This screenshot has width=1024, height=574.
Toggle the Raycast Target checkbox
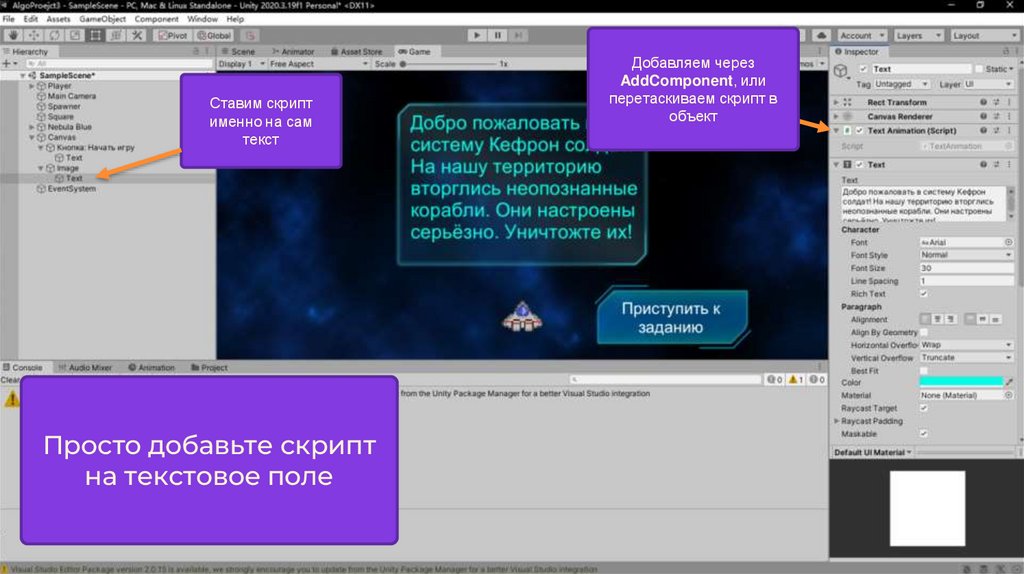coord(923,408)
